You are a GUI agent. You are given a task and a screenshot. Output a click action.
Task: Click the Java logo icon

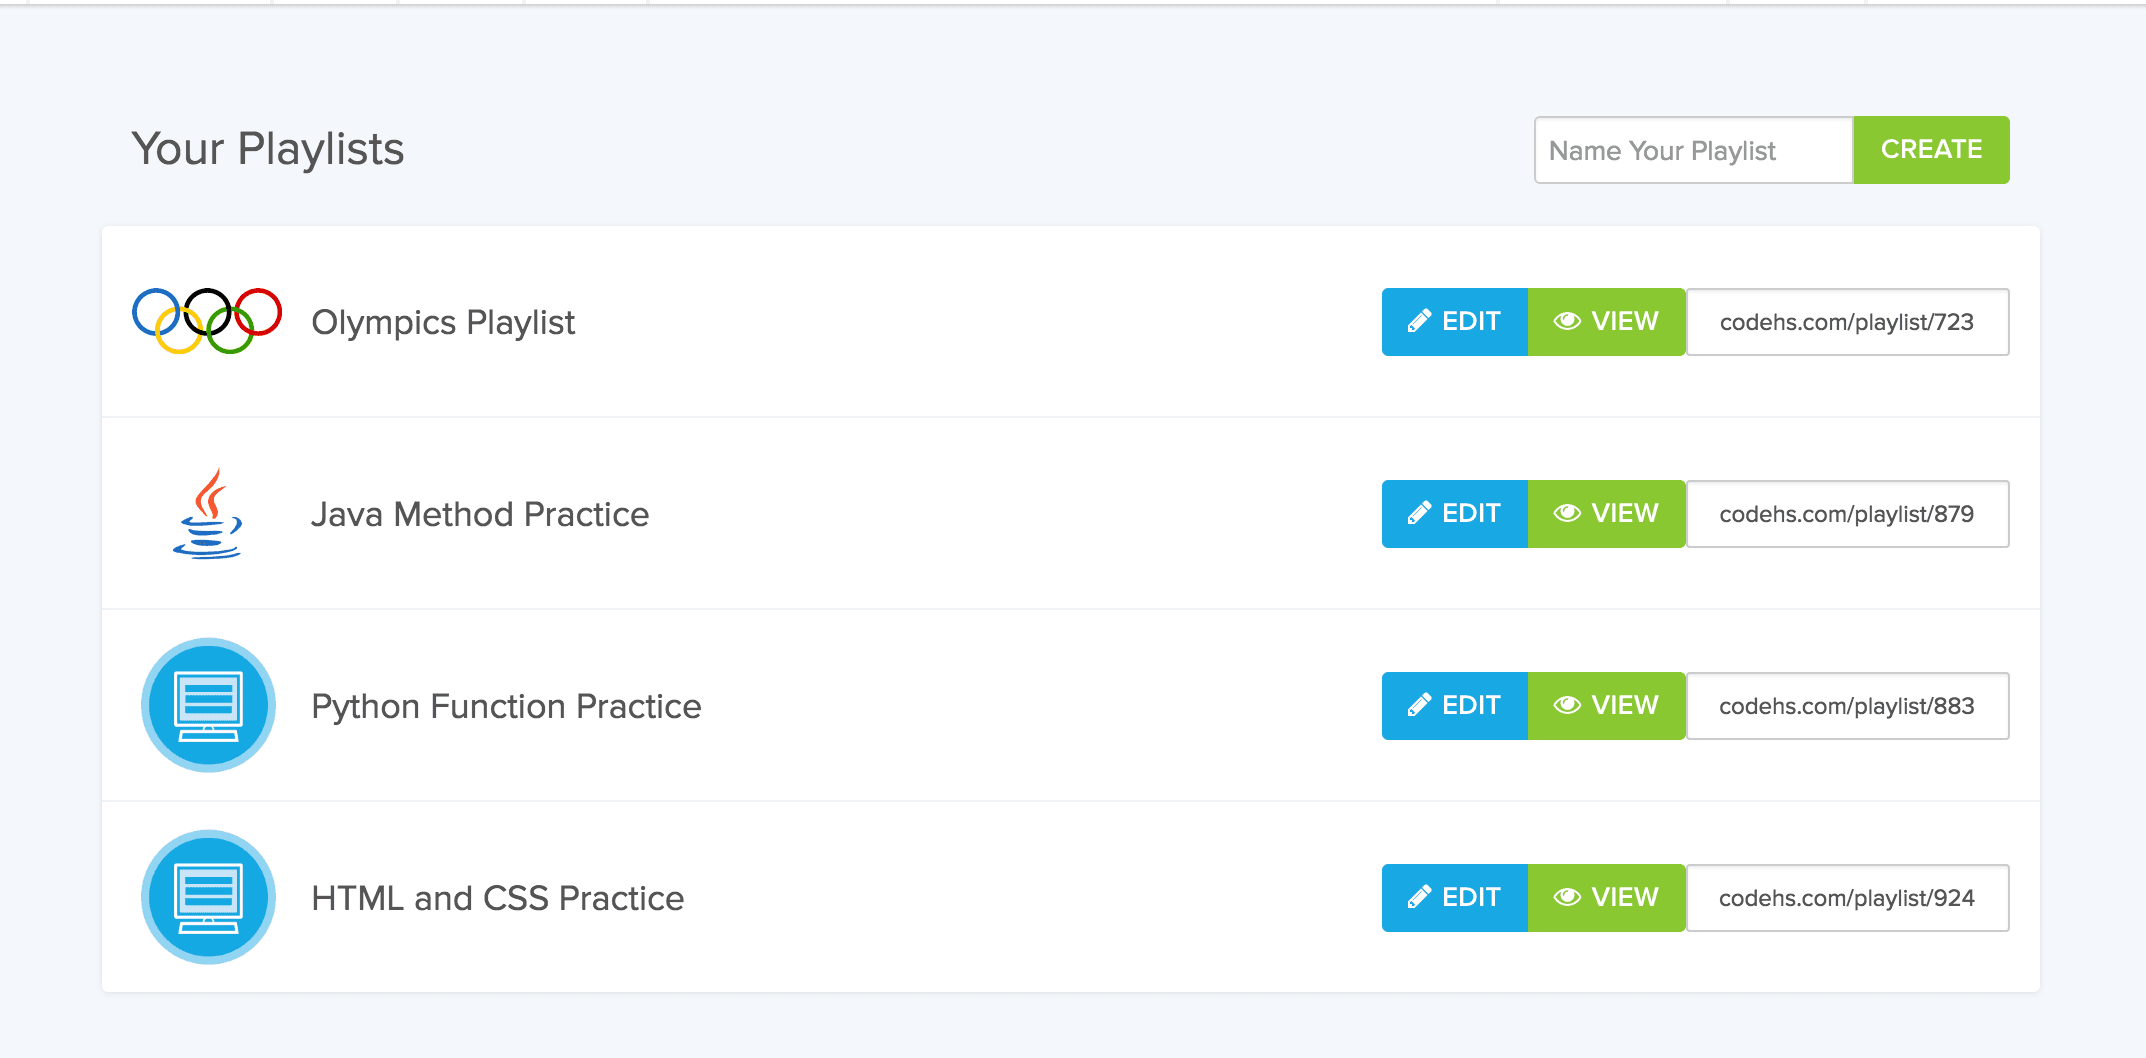pyautogui.click(x=208, y=513)
